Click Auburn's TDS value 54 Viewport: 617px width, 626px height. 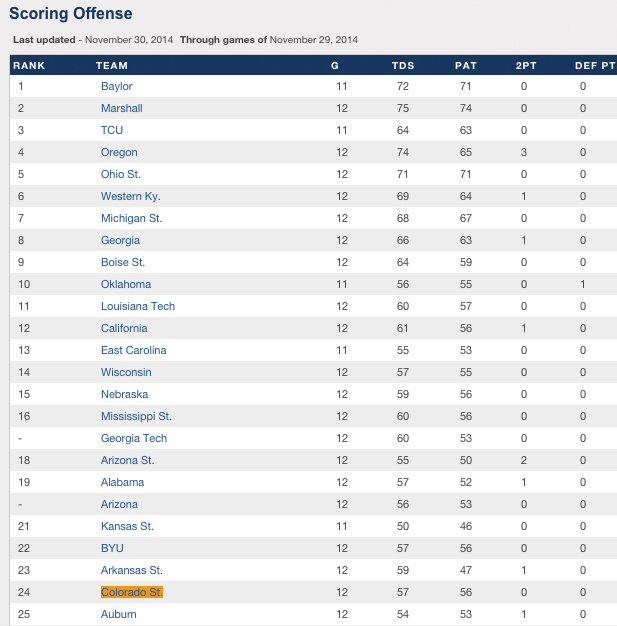tap(403, 614)
